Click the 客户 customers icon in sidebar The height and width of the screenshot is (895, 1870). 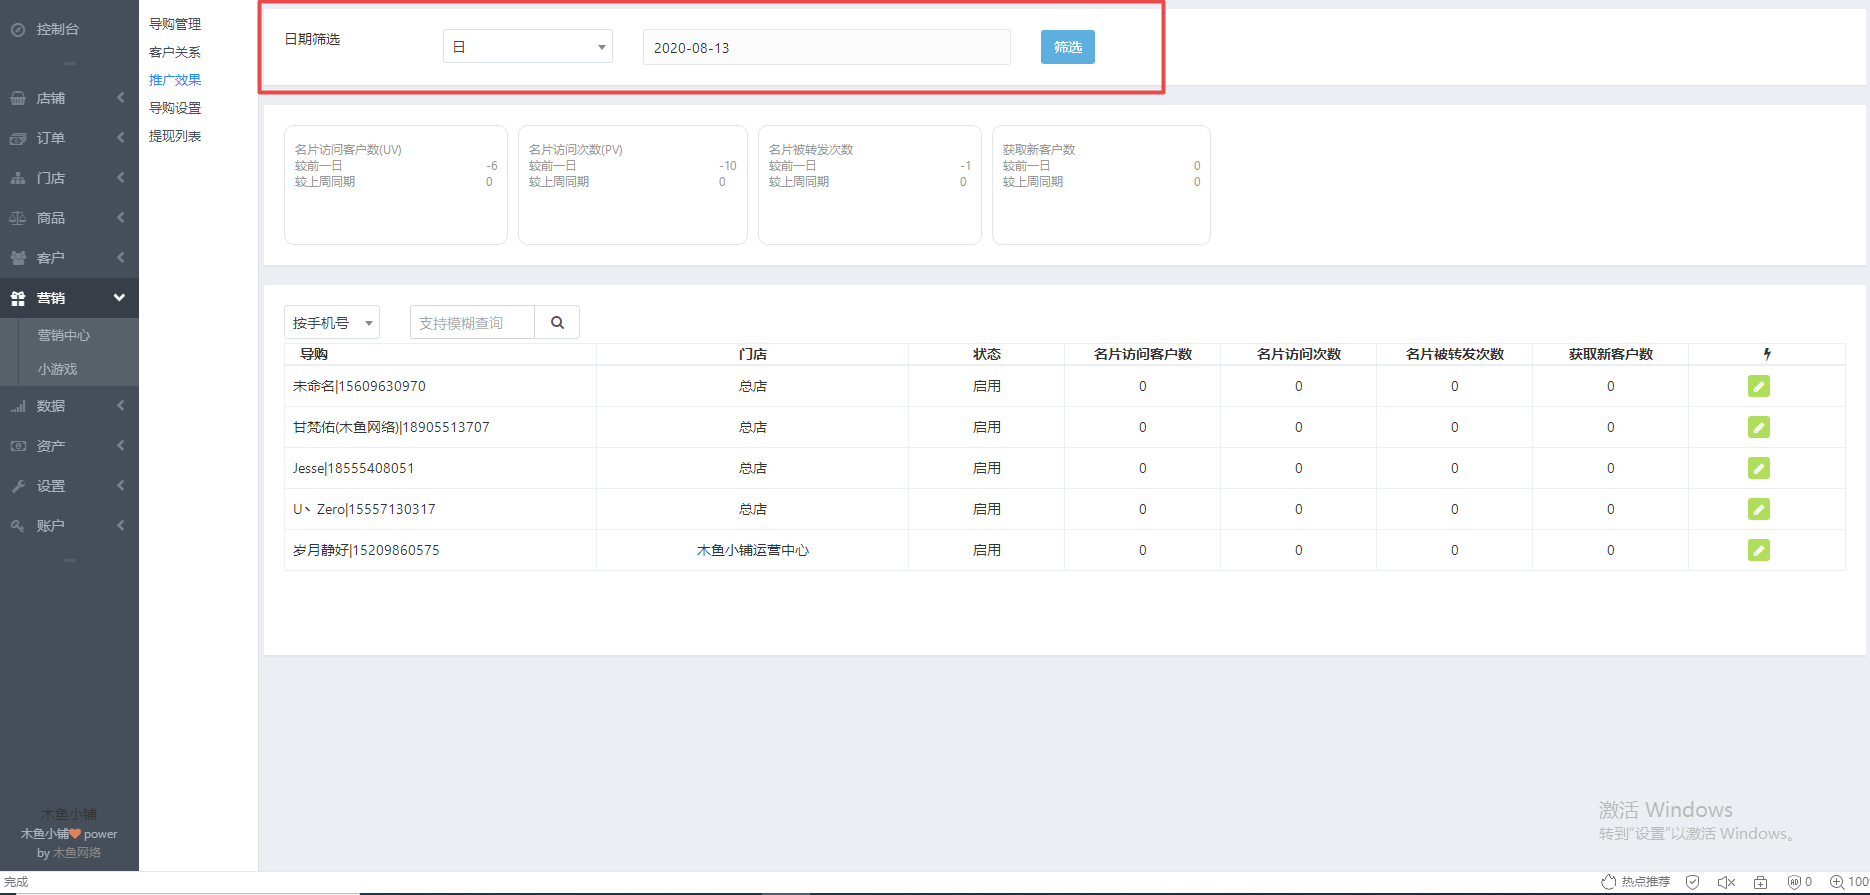pos(18,258)
